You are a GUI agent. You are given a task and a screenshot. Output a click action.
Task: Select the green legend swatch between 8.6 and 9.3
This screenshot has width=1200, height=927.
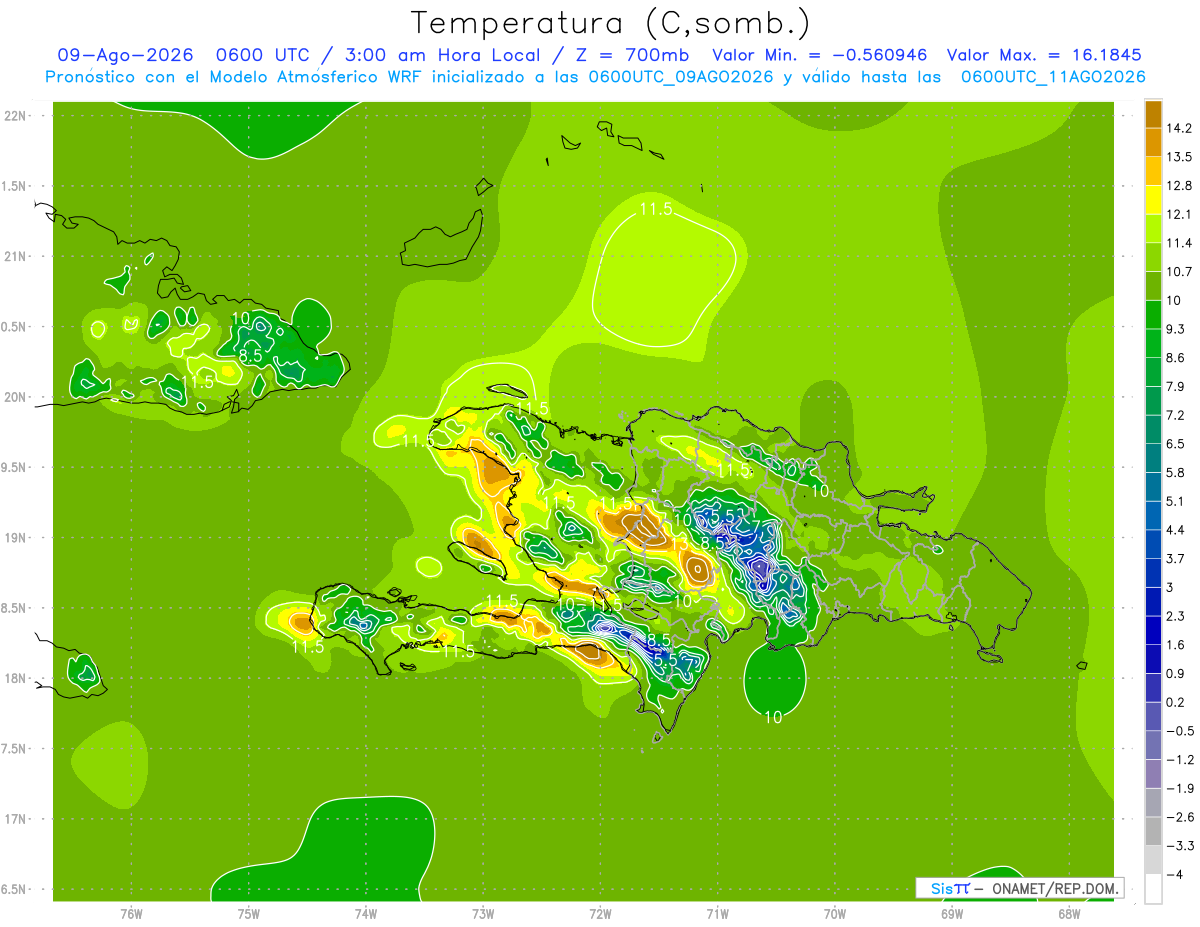1153,343
